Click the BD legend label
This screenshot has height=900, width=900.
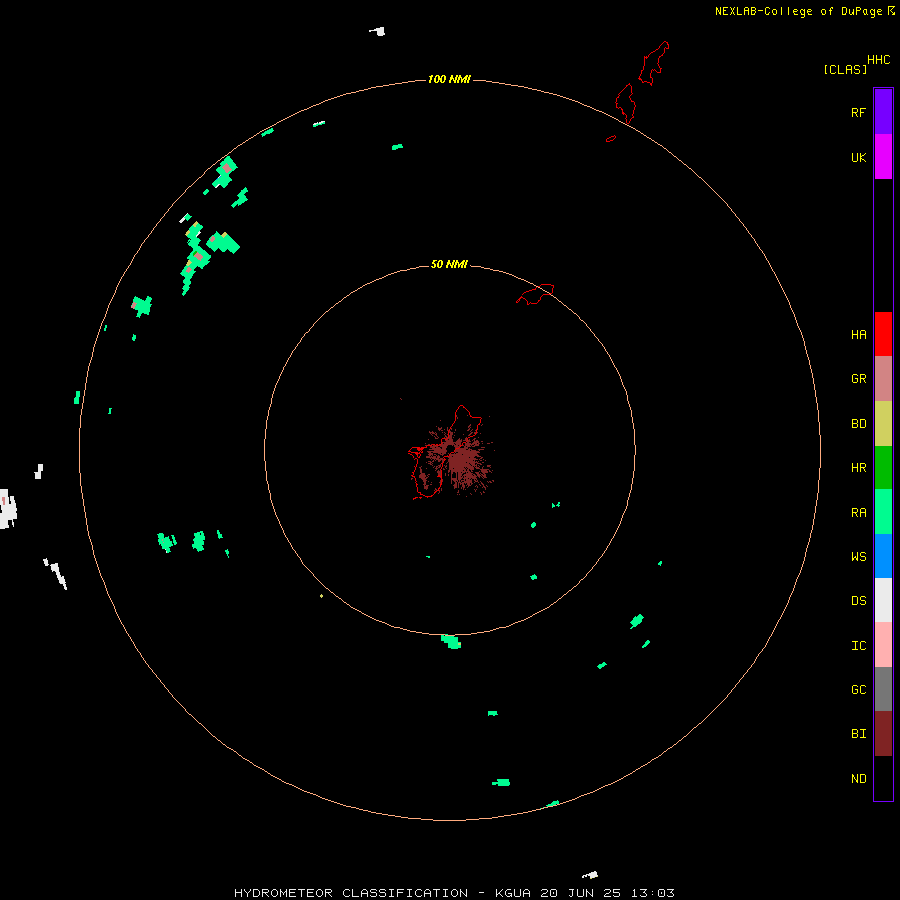pyautogui.click(x=858, y=424)
